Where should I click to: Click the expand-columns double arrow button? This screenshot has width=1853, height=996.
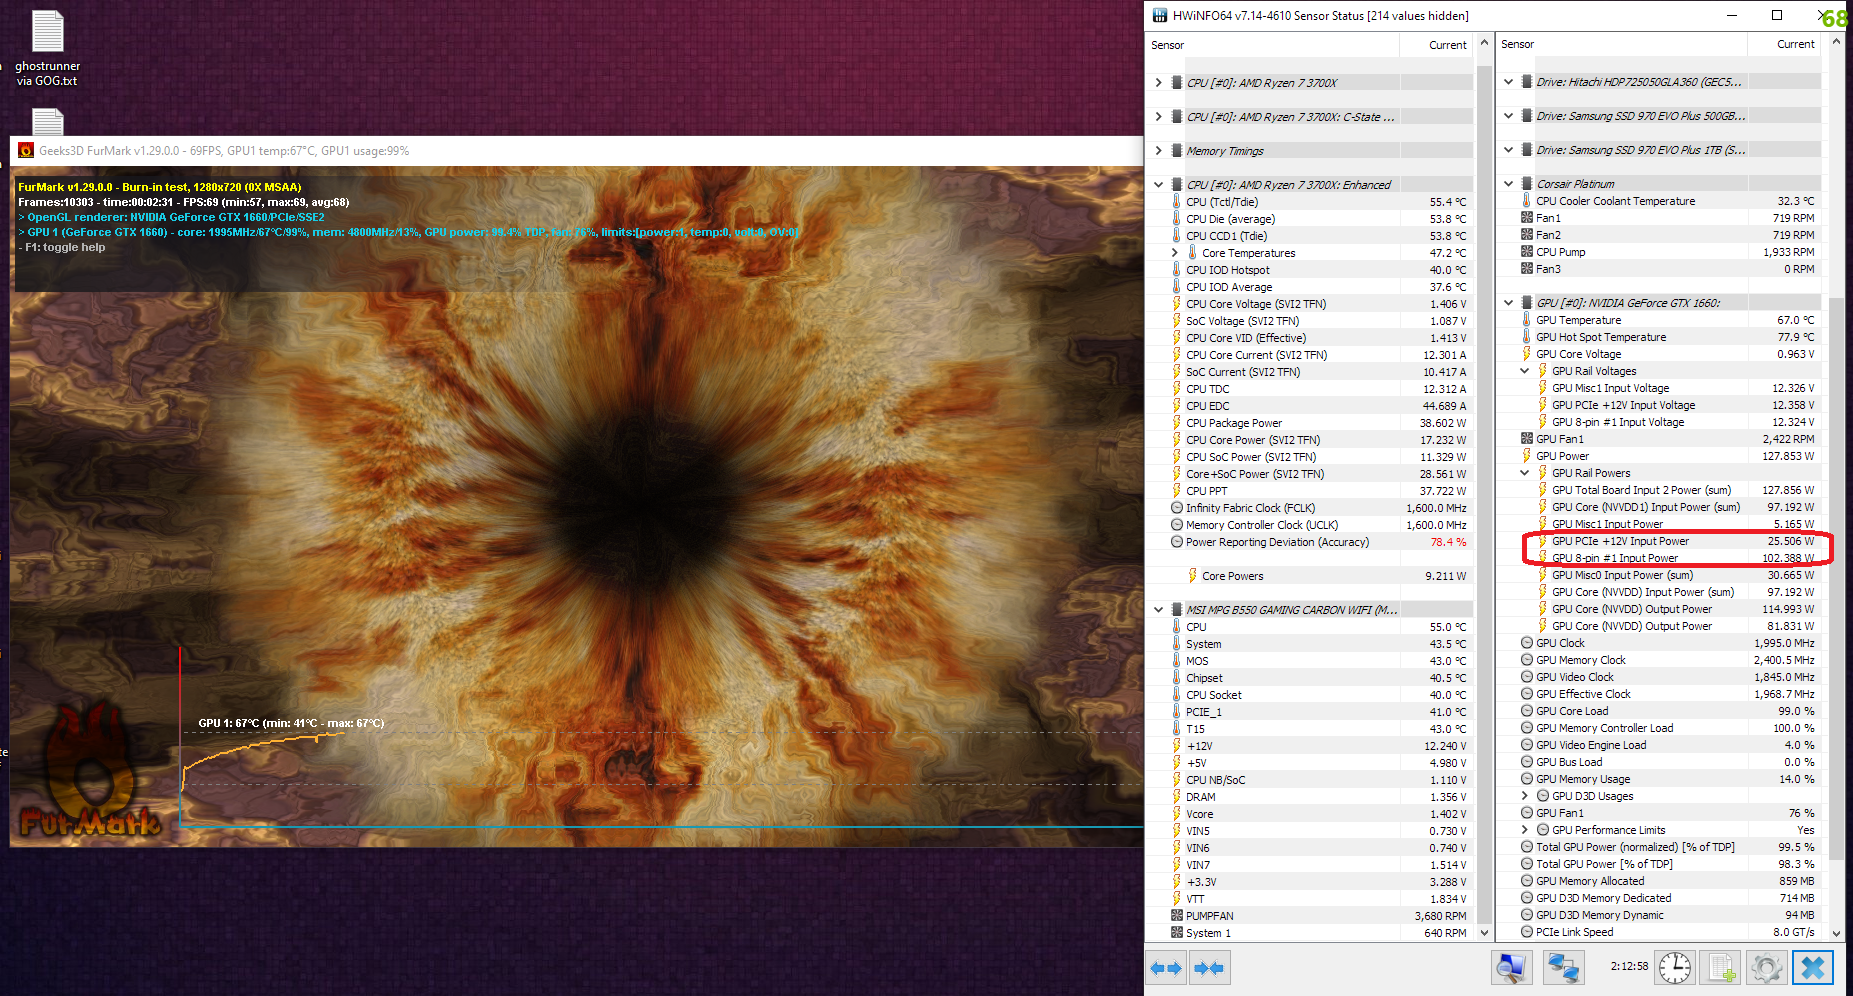pyautogui.click(x=1166, y=968)
